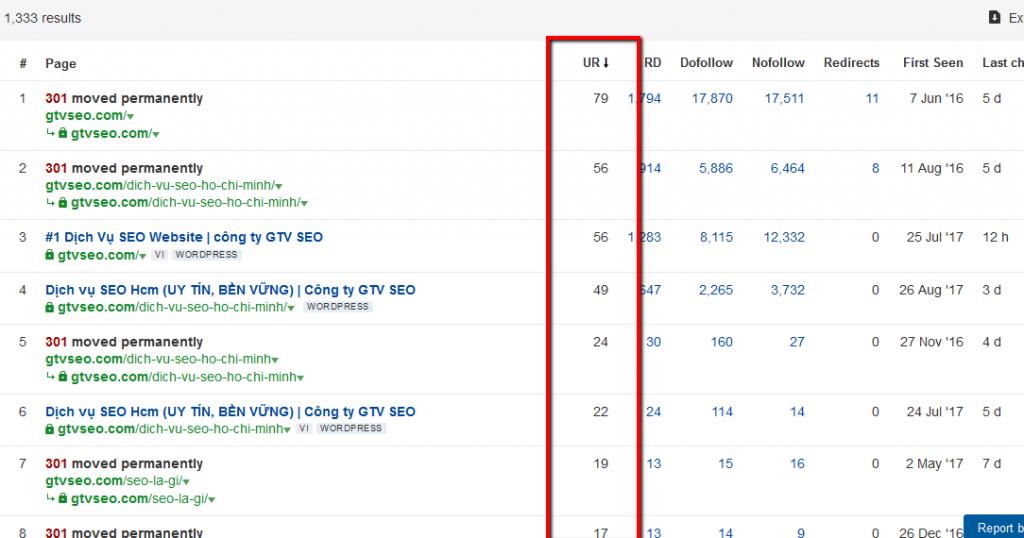Viewport: 1024px width, 538px height.
Task: Click the WORDPRESS tag in row 4
Action: pyautogui.click(x=338, y=307)
